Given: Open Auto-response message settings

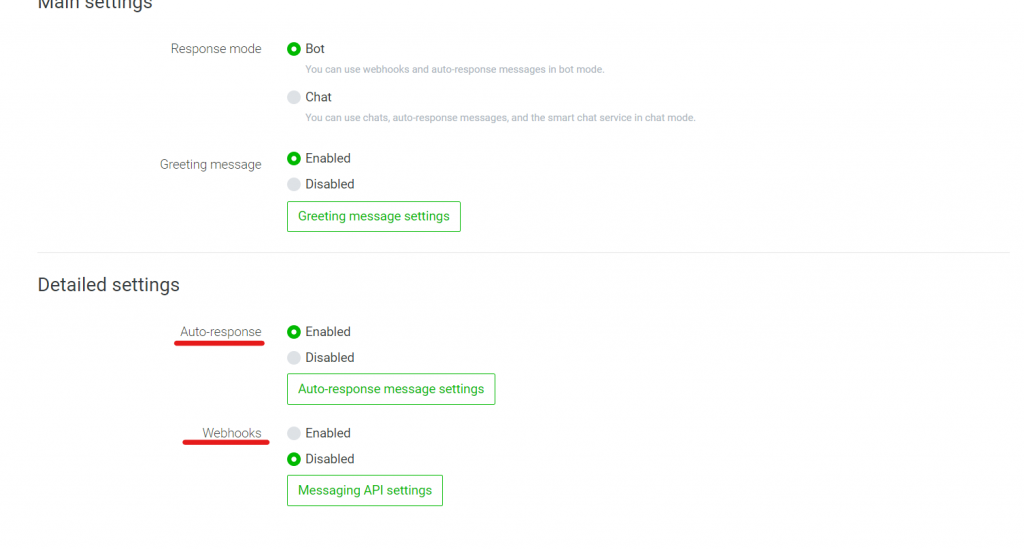Looking at the screenshot, I should [390, 389].
